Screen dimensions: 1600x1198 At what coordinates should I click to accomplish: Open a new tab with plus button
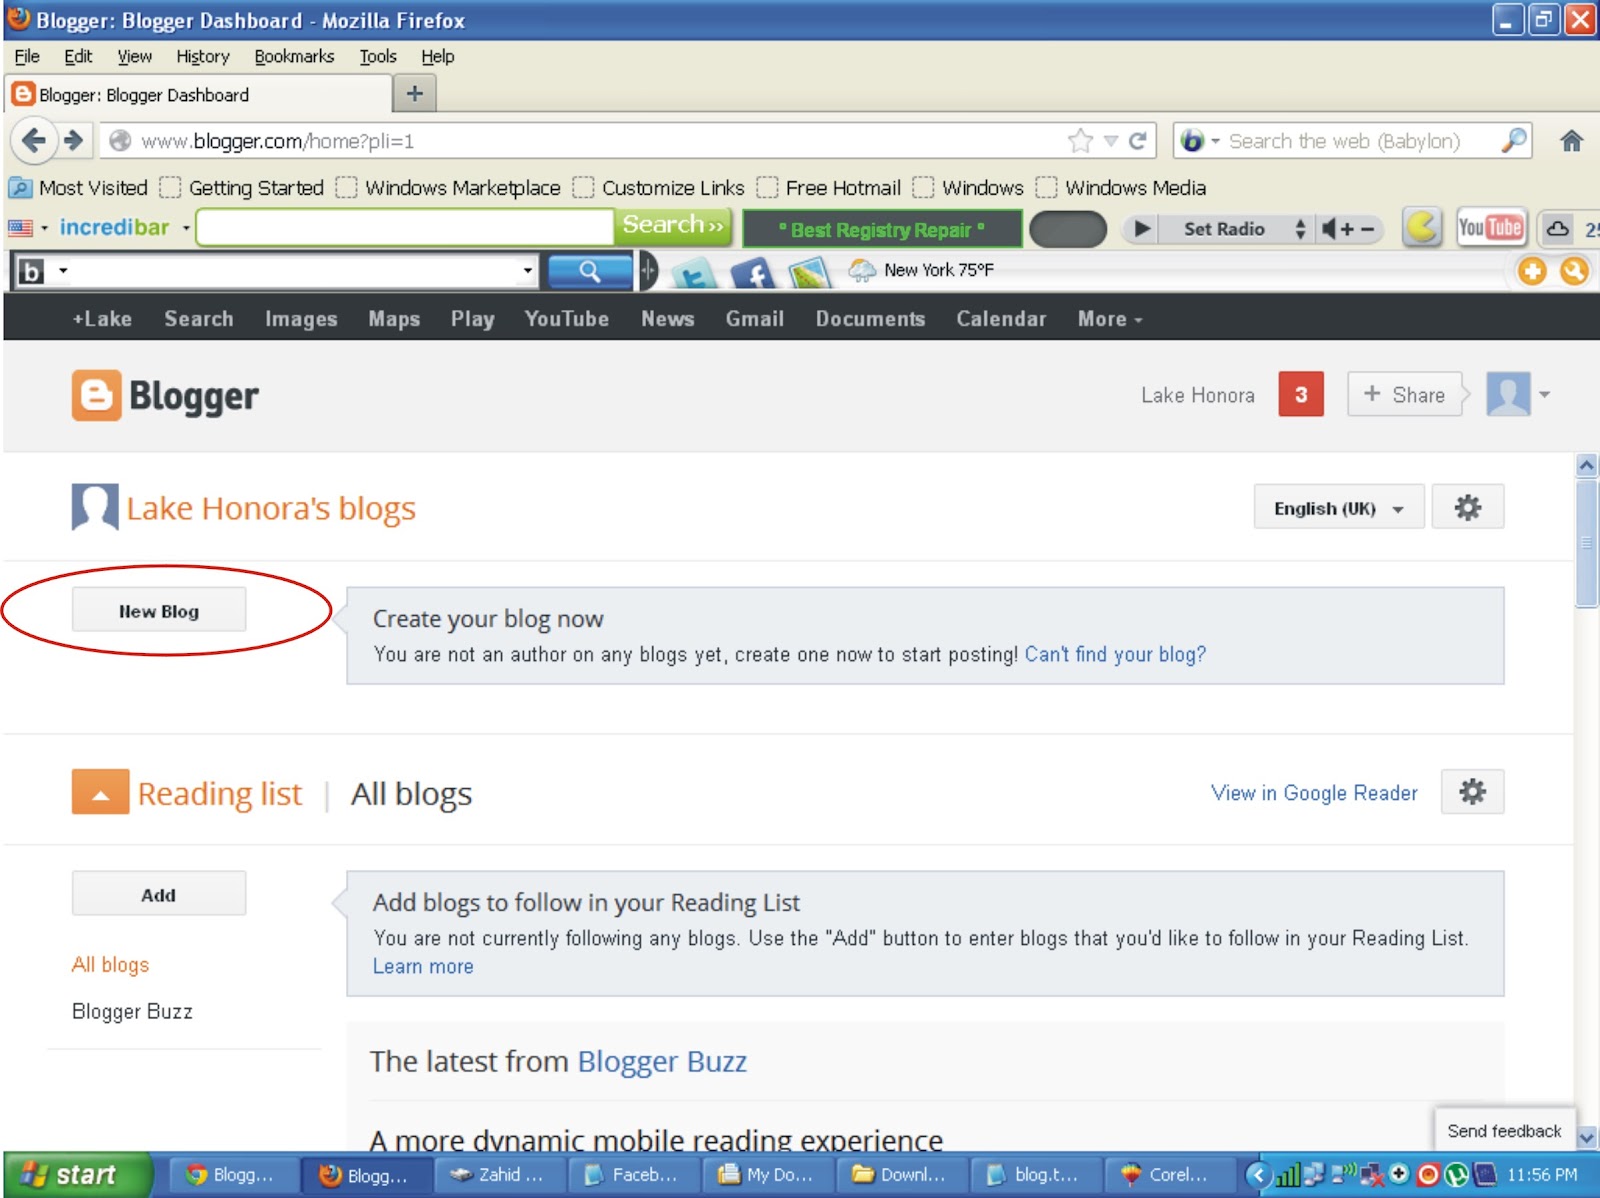tap(414, 95)
